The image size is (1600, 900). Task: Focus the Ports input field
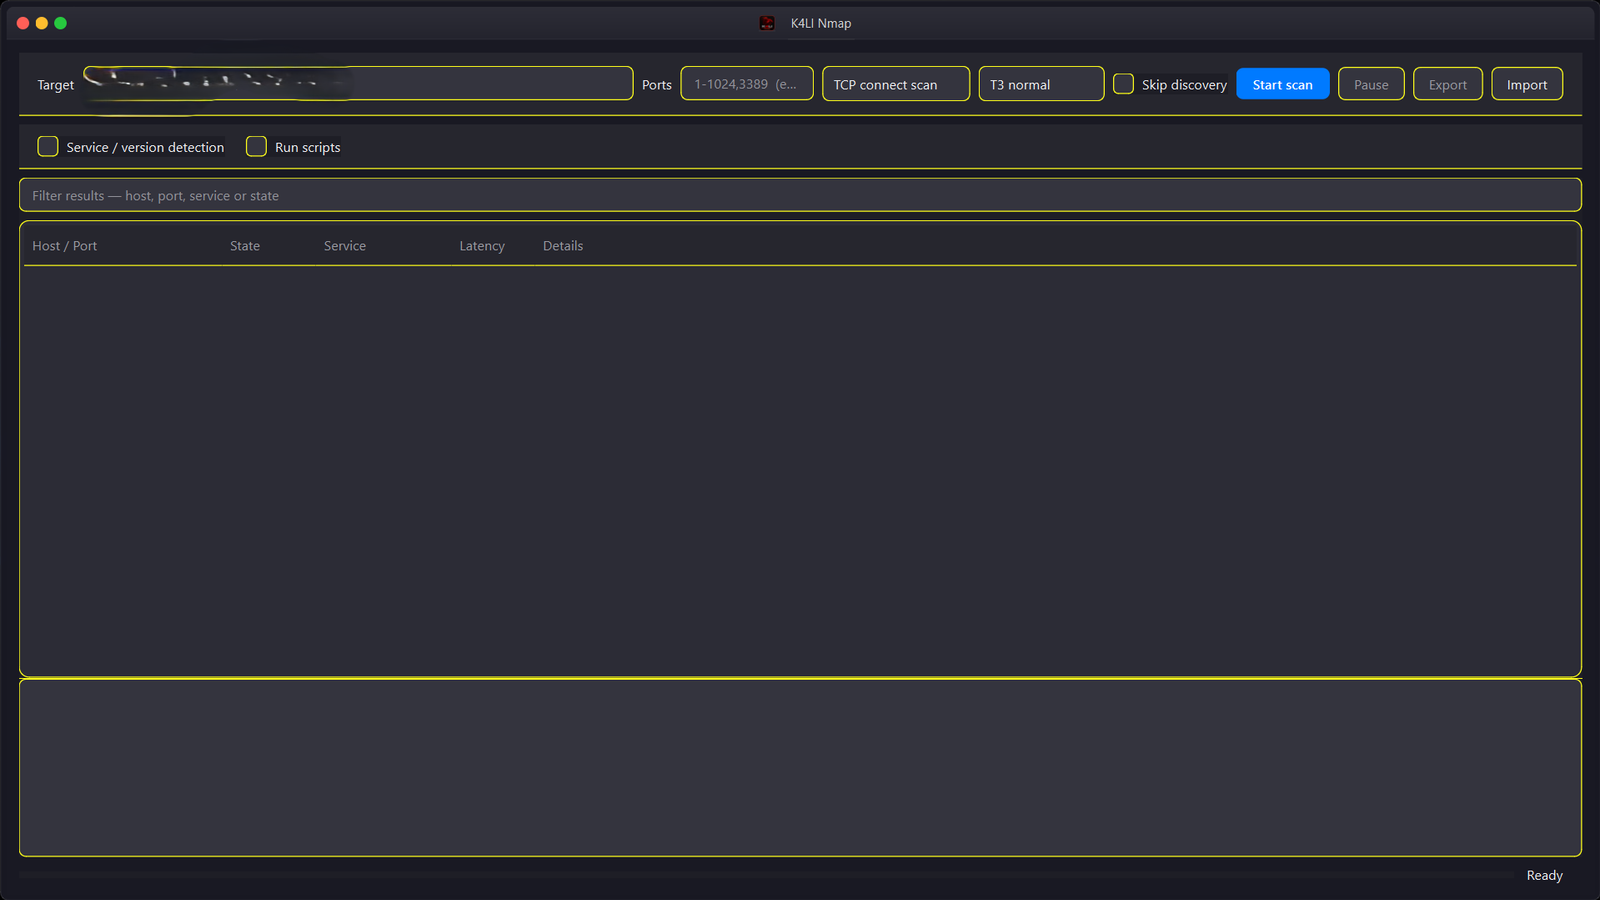tap(747, 84)
